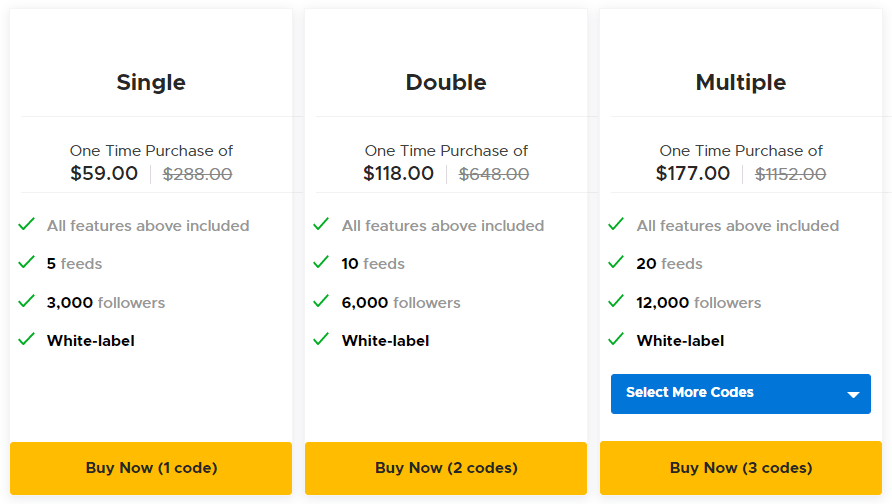Click the checkmark next to 12,000 followers
This screenshot has height=504, width=892.
point(616,301)
